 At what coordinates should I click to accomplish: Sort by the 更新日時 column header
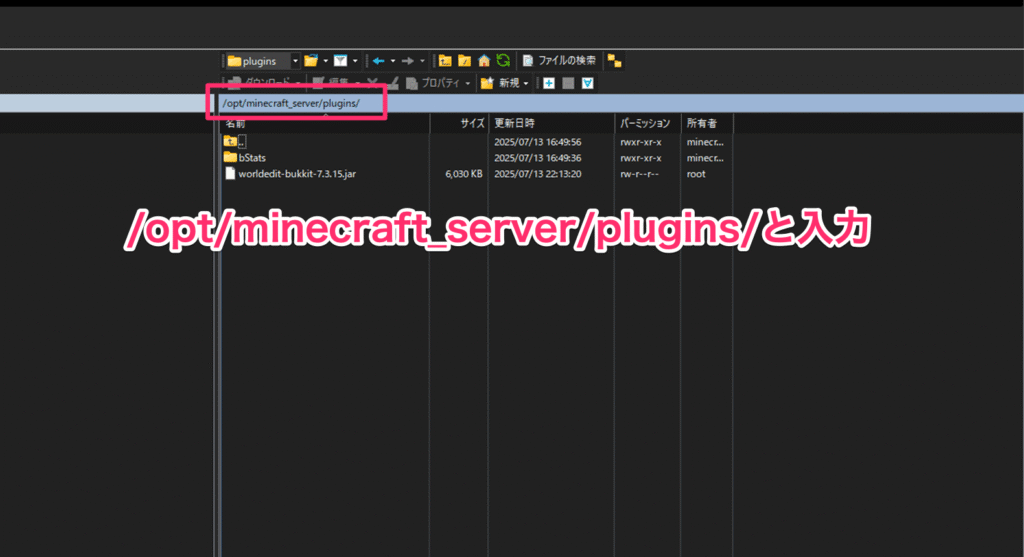point(551,123)
